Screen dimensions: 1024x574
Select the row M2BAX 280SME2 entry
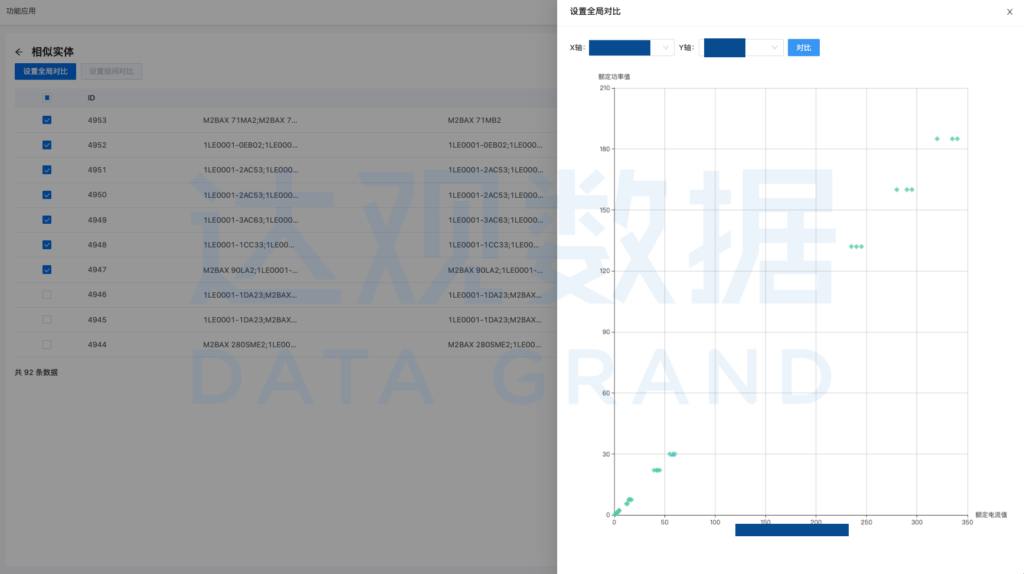(250, 344)
